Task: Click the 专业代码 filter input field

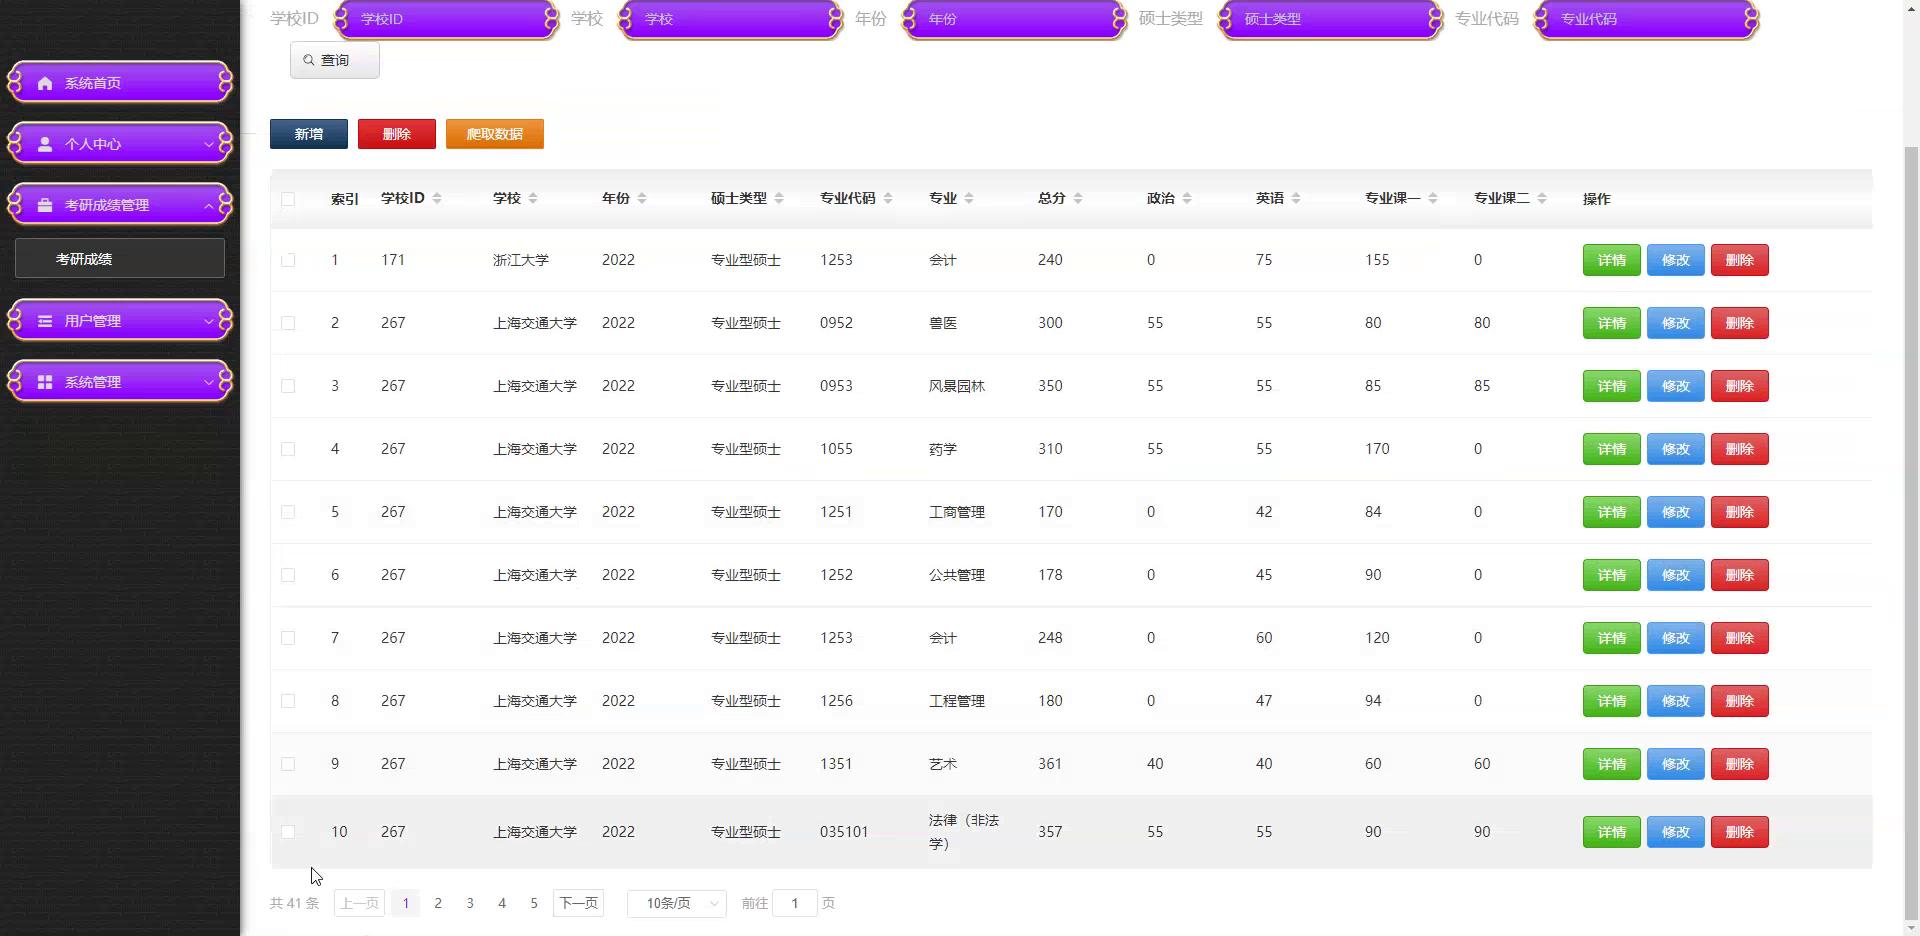Action: click(x=1646, y=19)
